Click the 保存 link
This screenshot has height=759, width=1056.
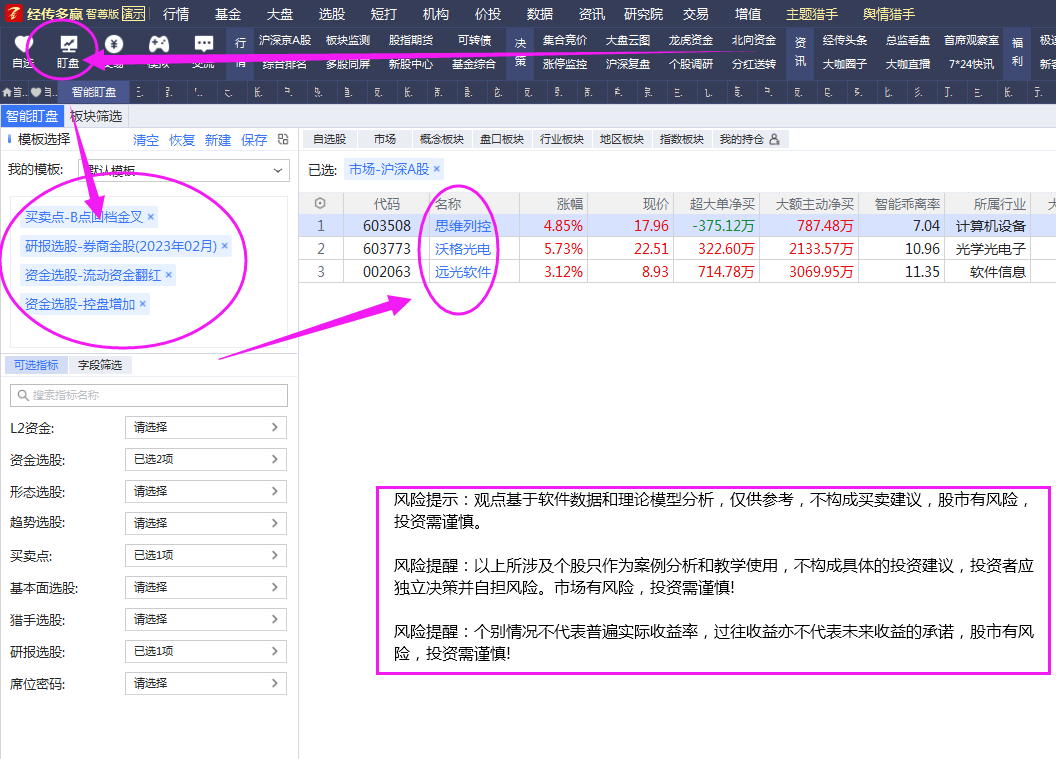255,140
